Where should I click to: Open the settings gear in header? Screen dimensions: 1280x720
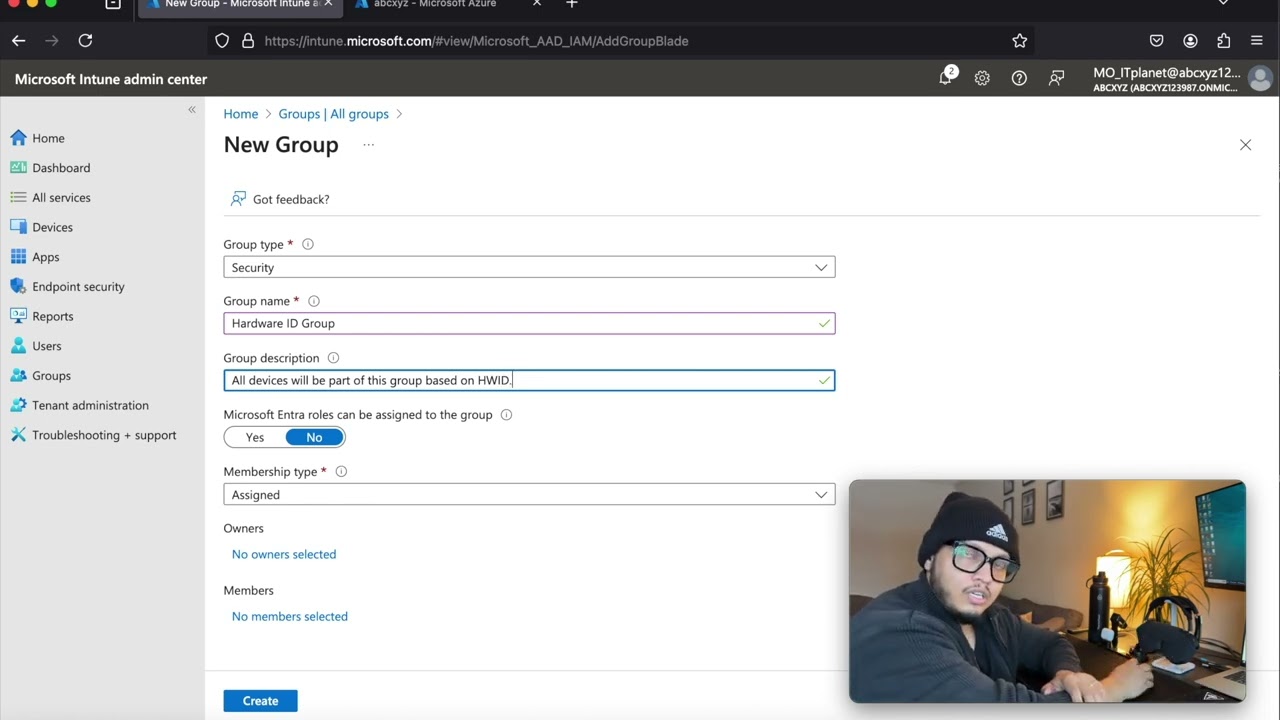tap(982, 78)
